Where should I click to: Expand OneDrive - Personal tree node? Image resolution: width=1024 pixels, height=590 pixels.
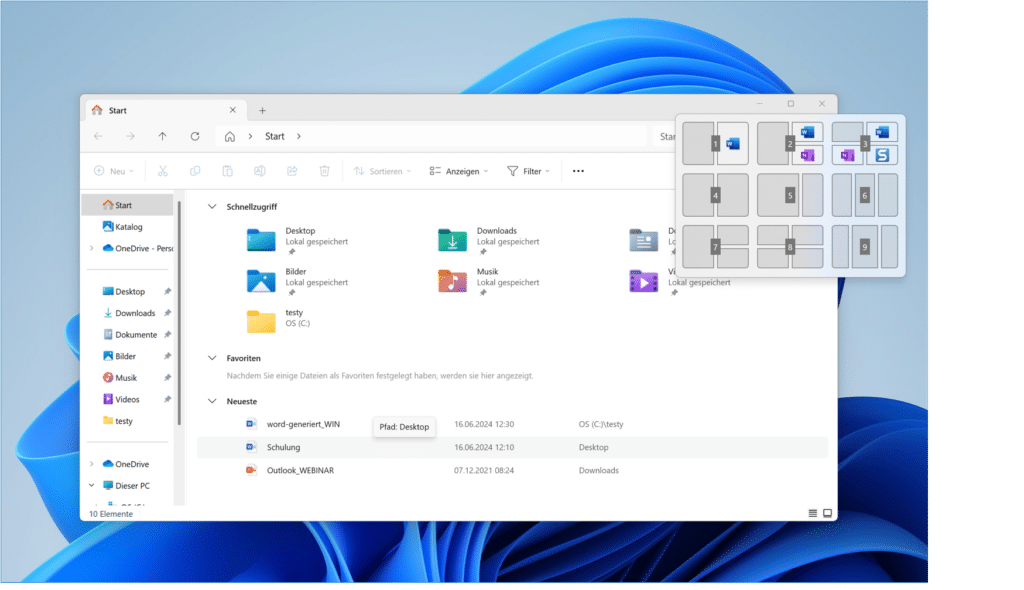pos(92,248)
